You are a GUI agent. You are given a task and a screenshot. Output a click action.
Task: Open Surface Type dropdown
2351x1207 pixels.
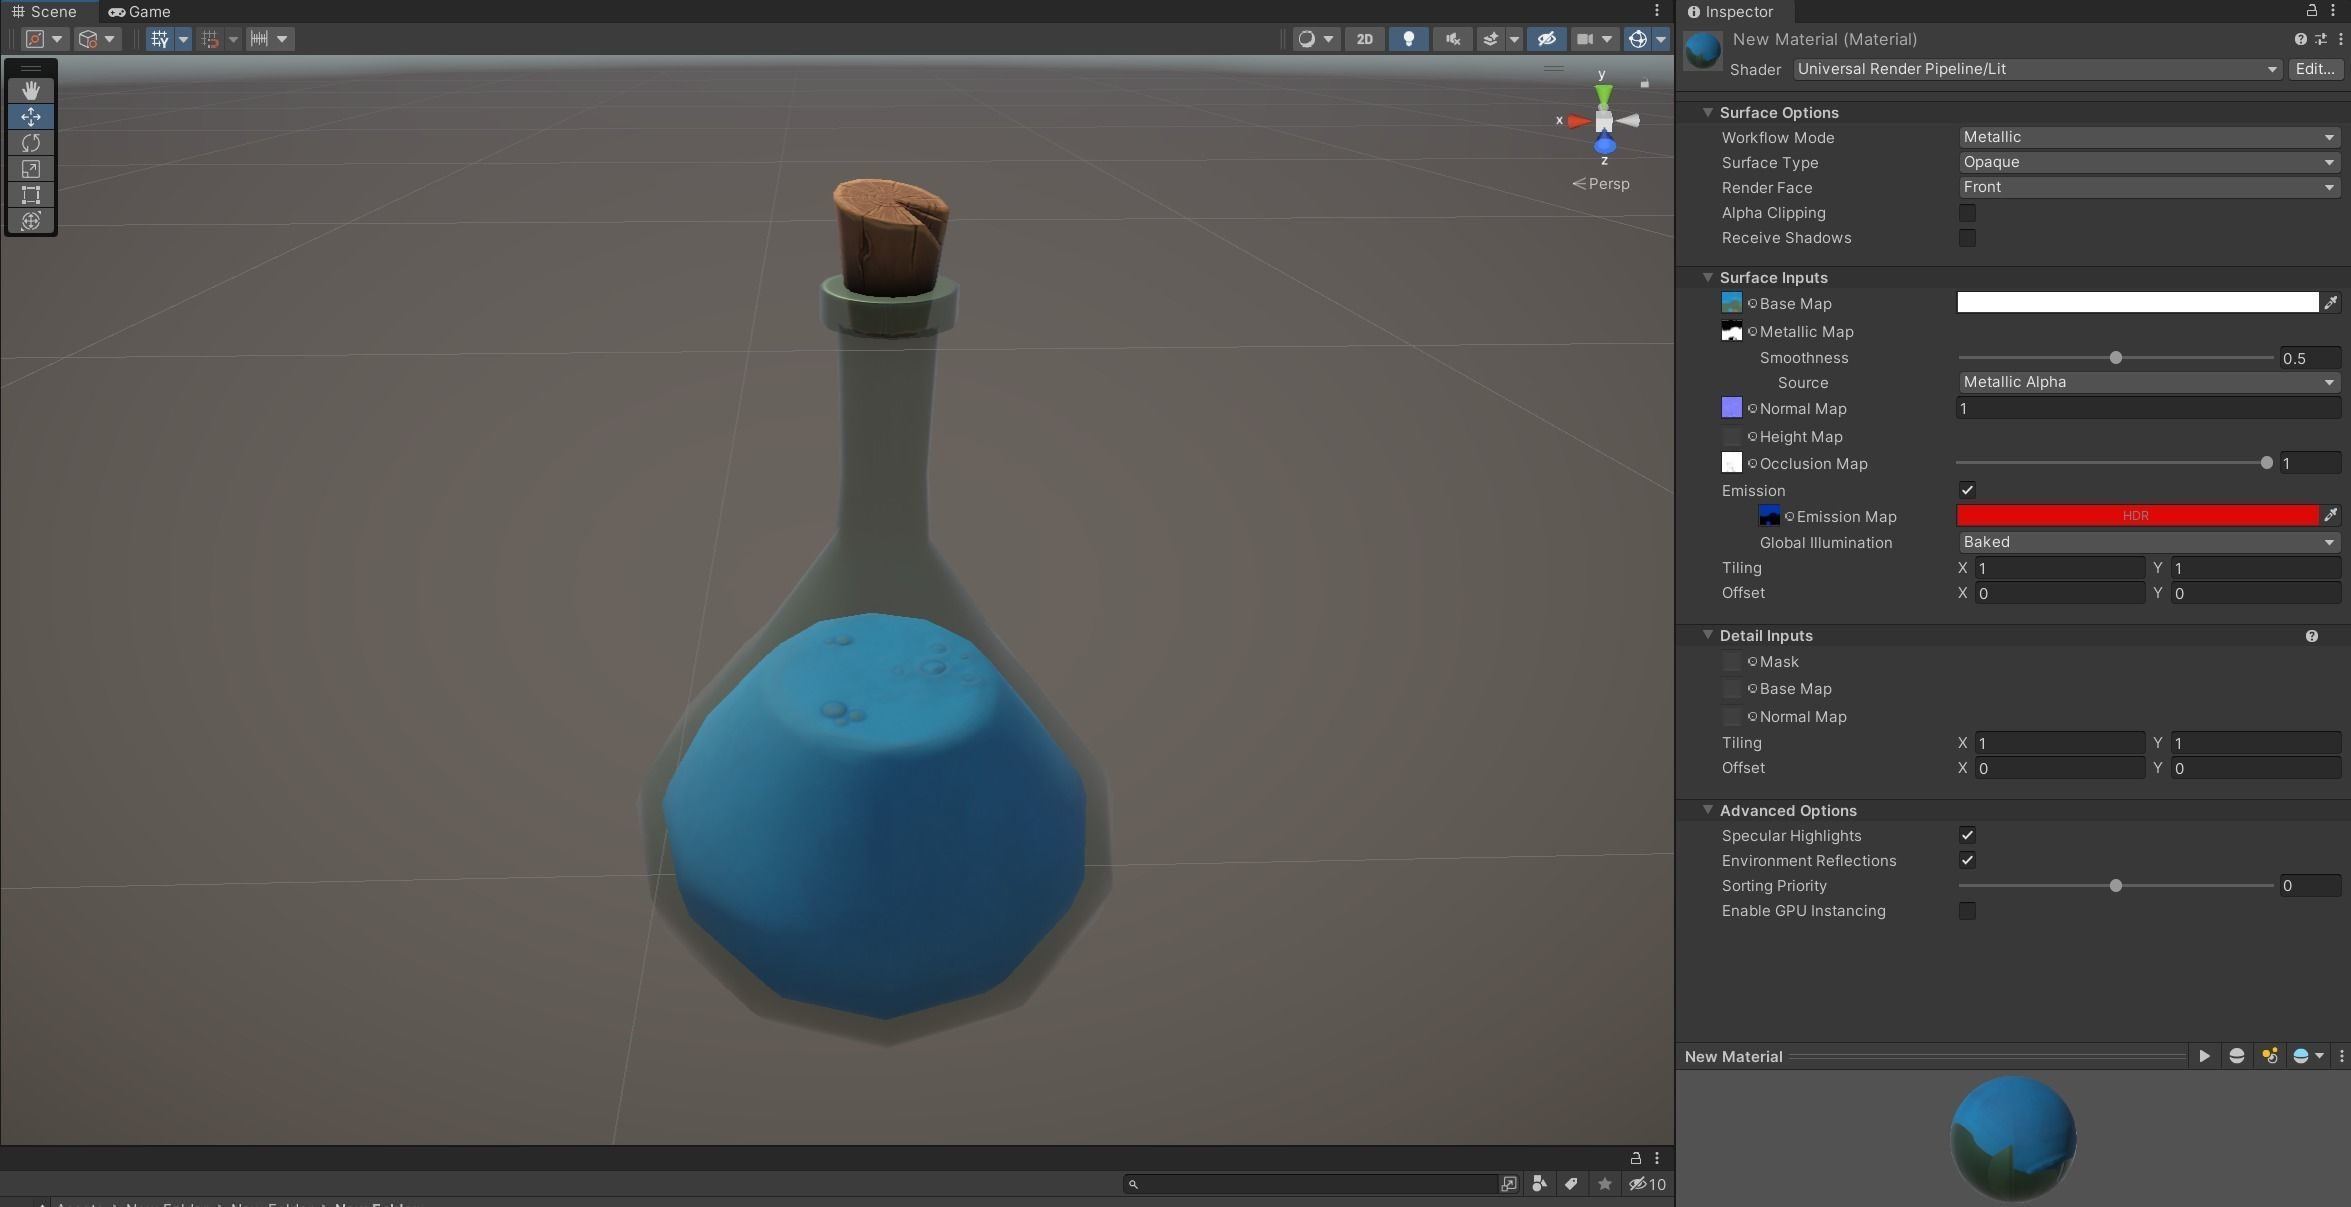(x=2148, y=162)
